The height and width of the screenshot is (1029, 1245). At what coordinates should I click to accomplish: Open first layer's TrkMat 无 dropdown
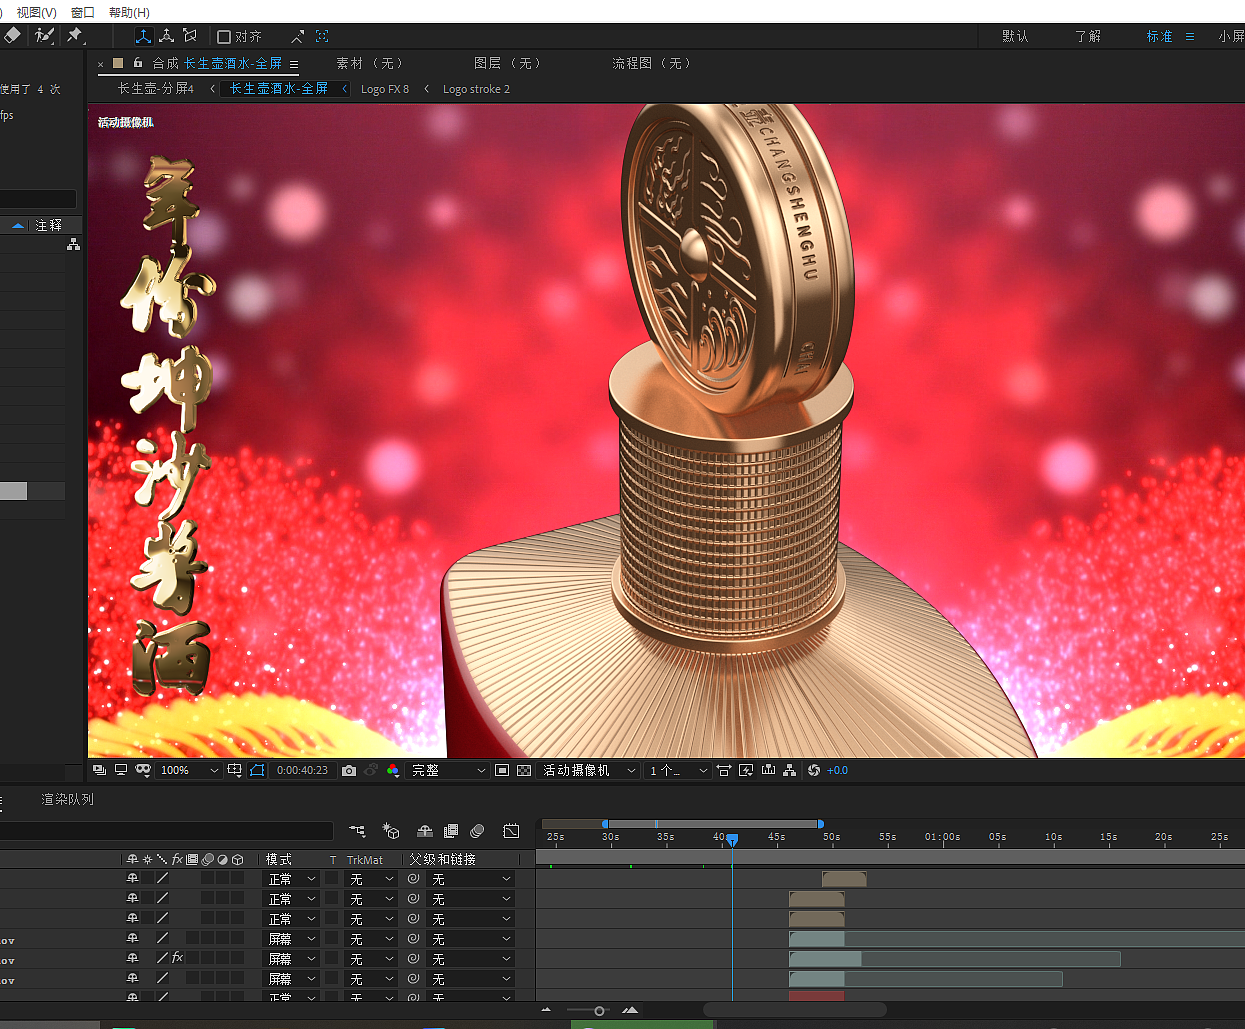tap(371, 879)
